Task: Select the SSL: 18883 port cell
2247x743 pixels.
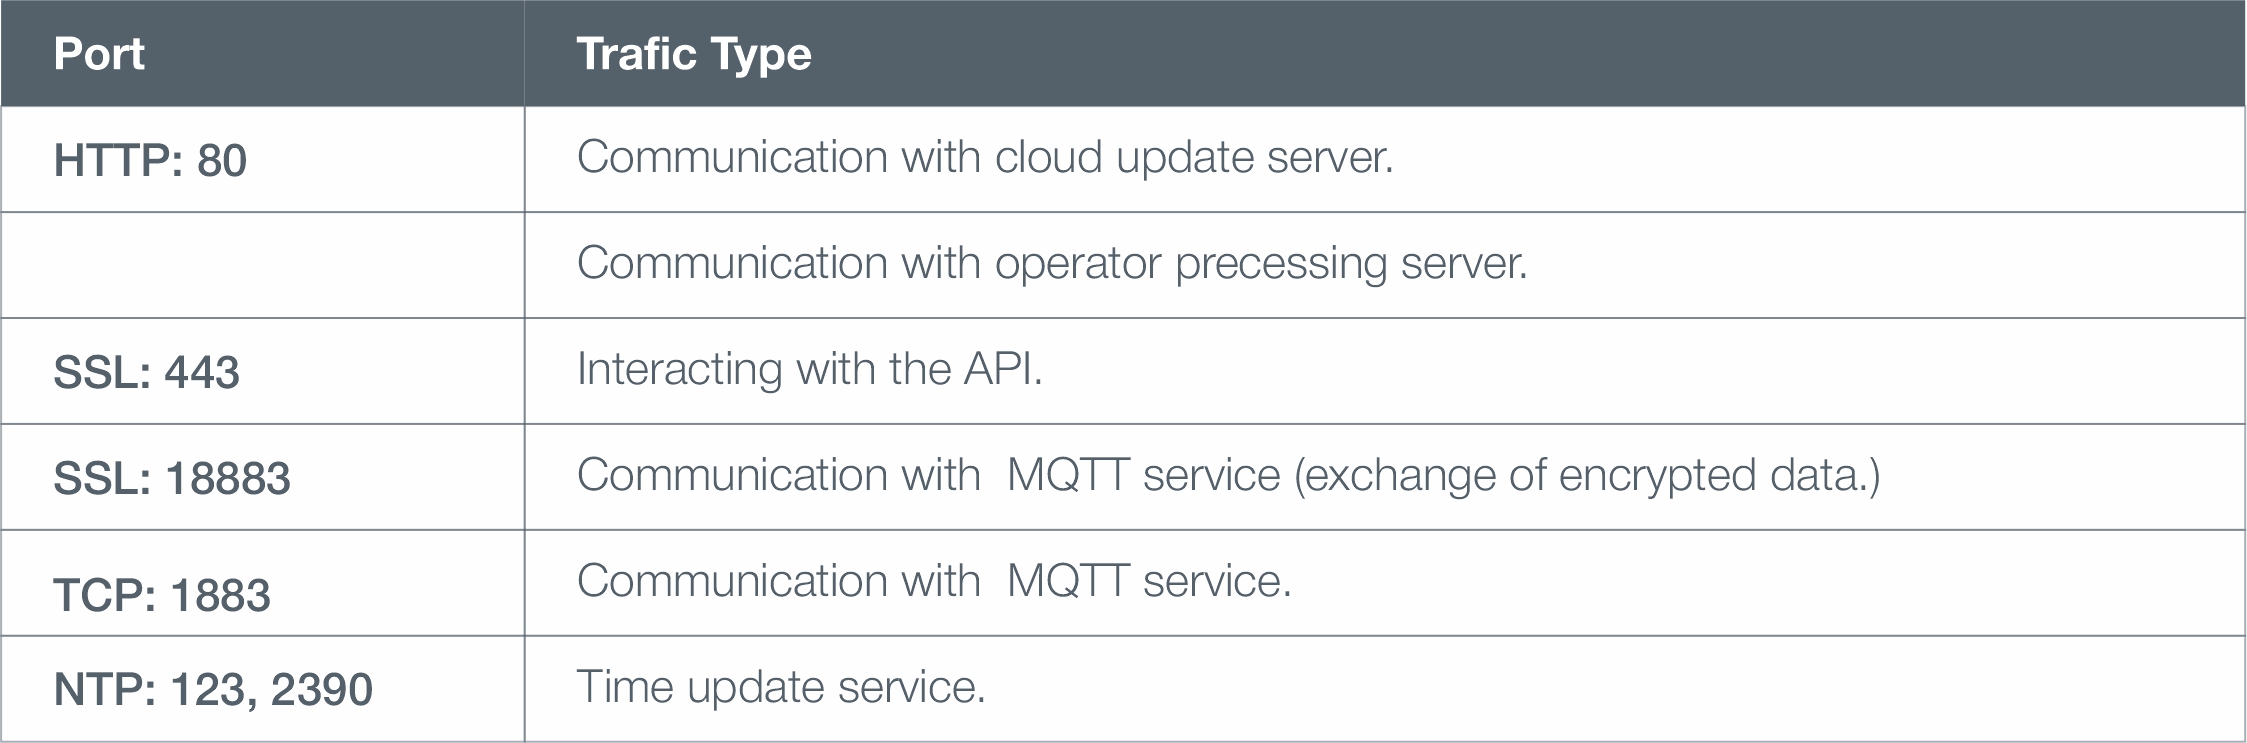Action: [172, 478]
